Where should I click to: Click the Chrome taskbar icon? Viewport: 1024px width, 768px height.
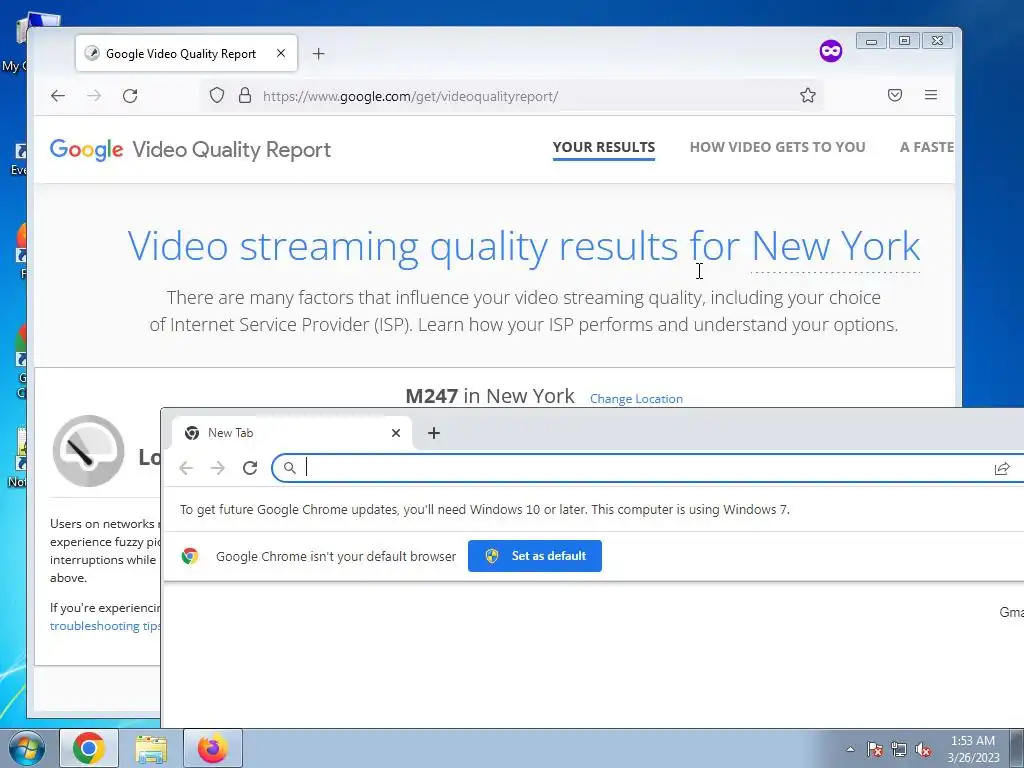click(x=89, y=748)
